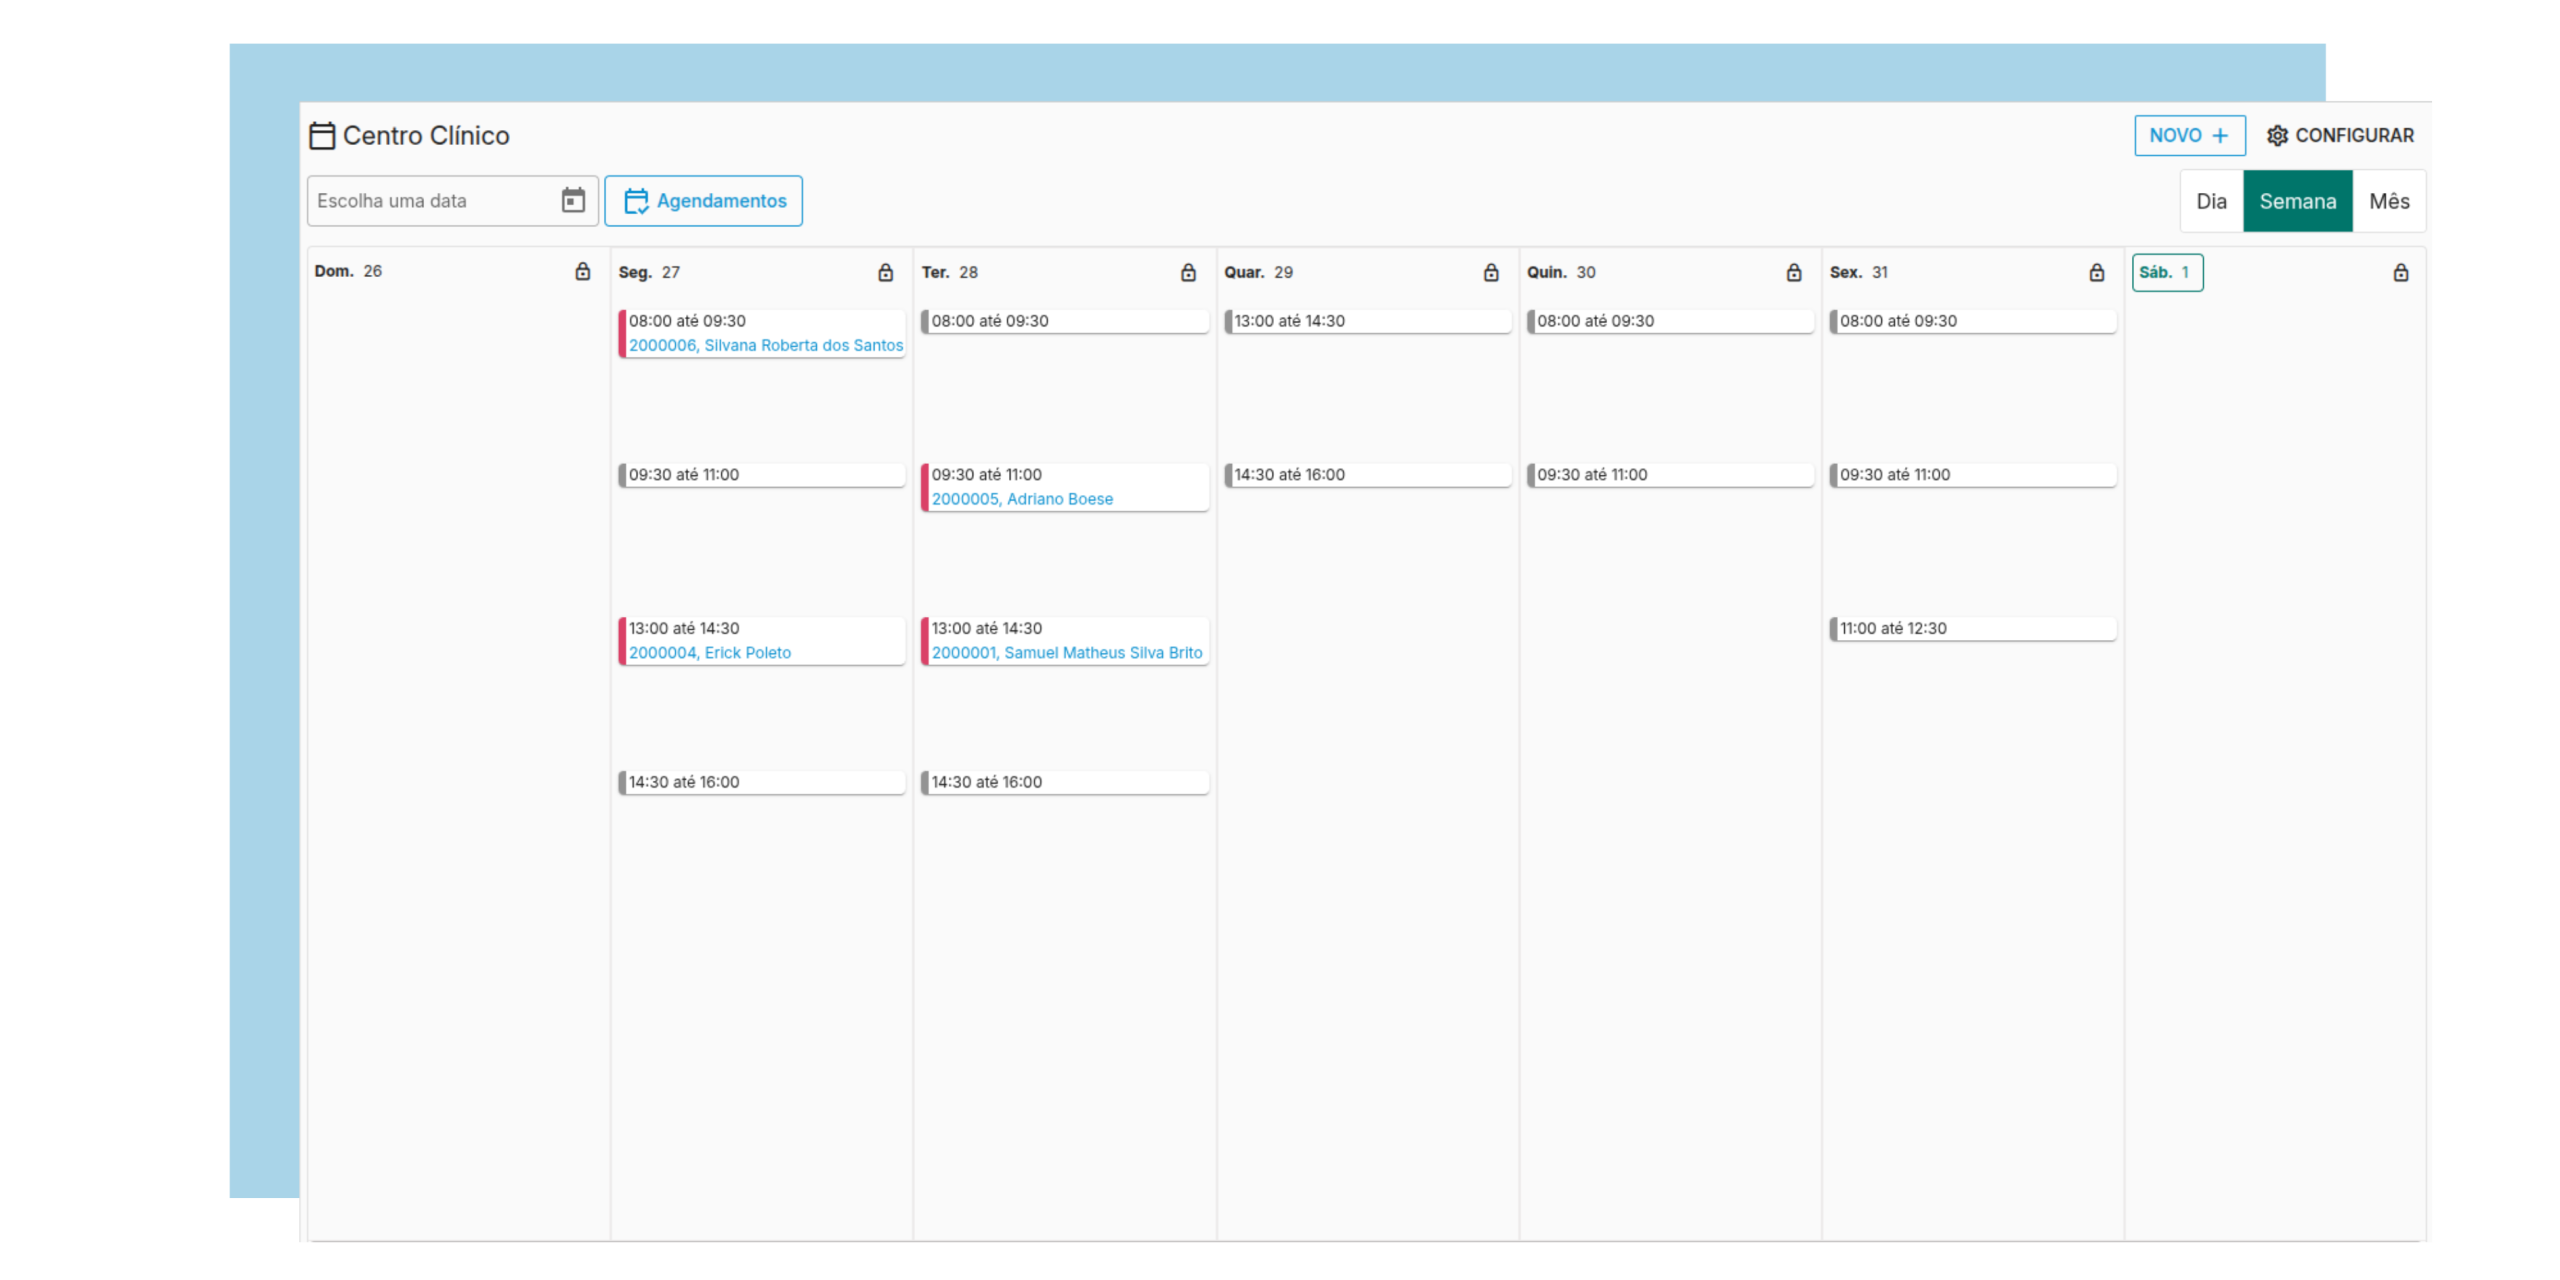Click the lock icon on Dom. 26
The width and height of the screenshot is (2560, 1280).
(583, 271)
